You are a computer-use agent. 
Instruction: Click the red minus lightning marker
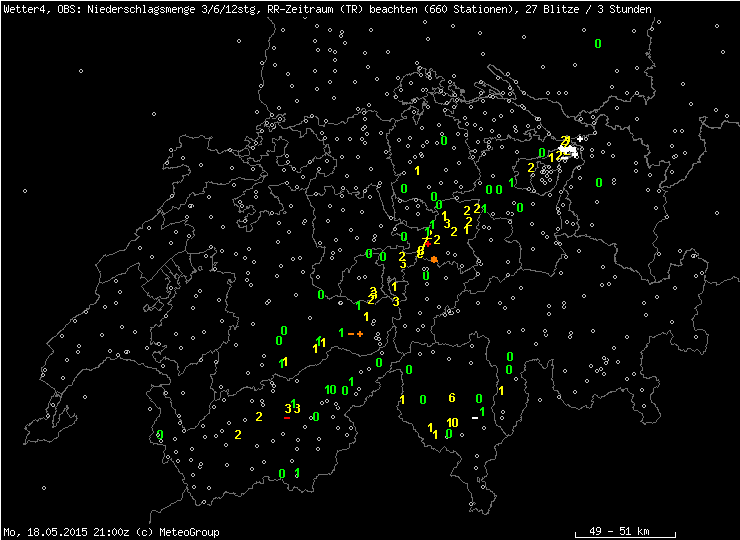(287, 419)
